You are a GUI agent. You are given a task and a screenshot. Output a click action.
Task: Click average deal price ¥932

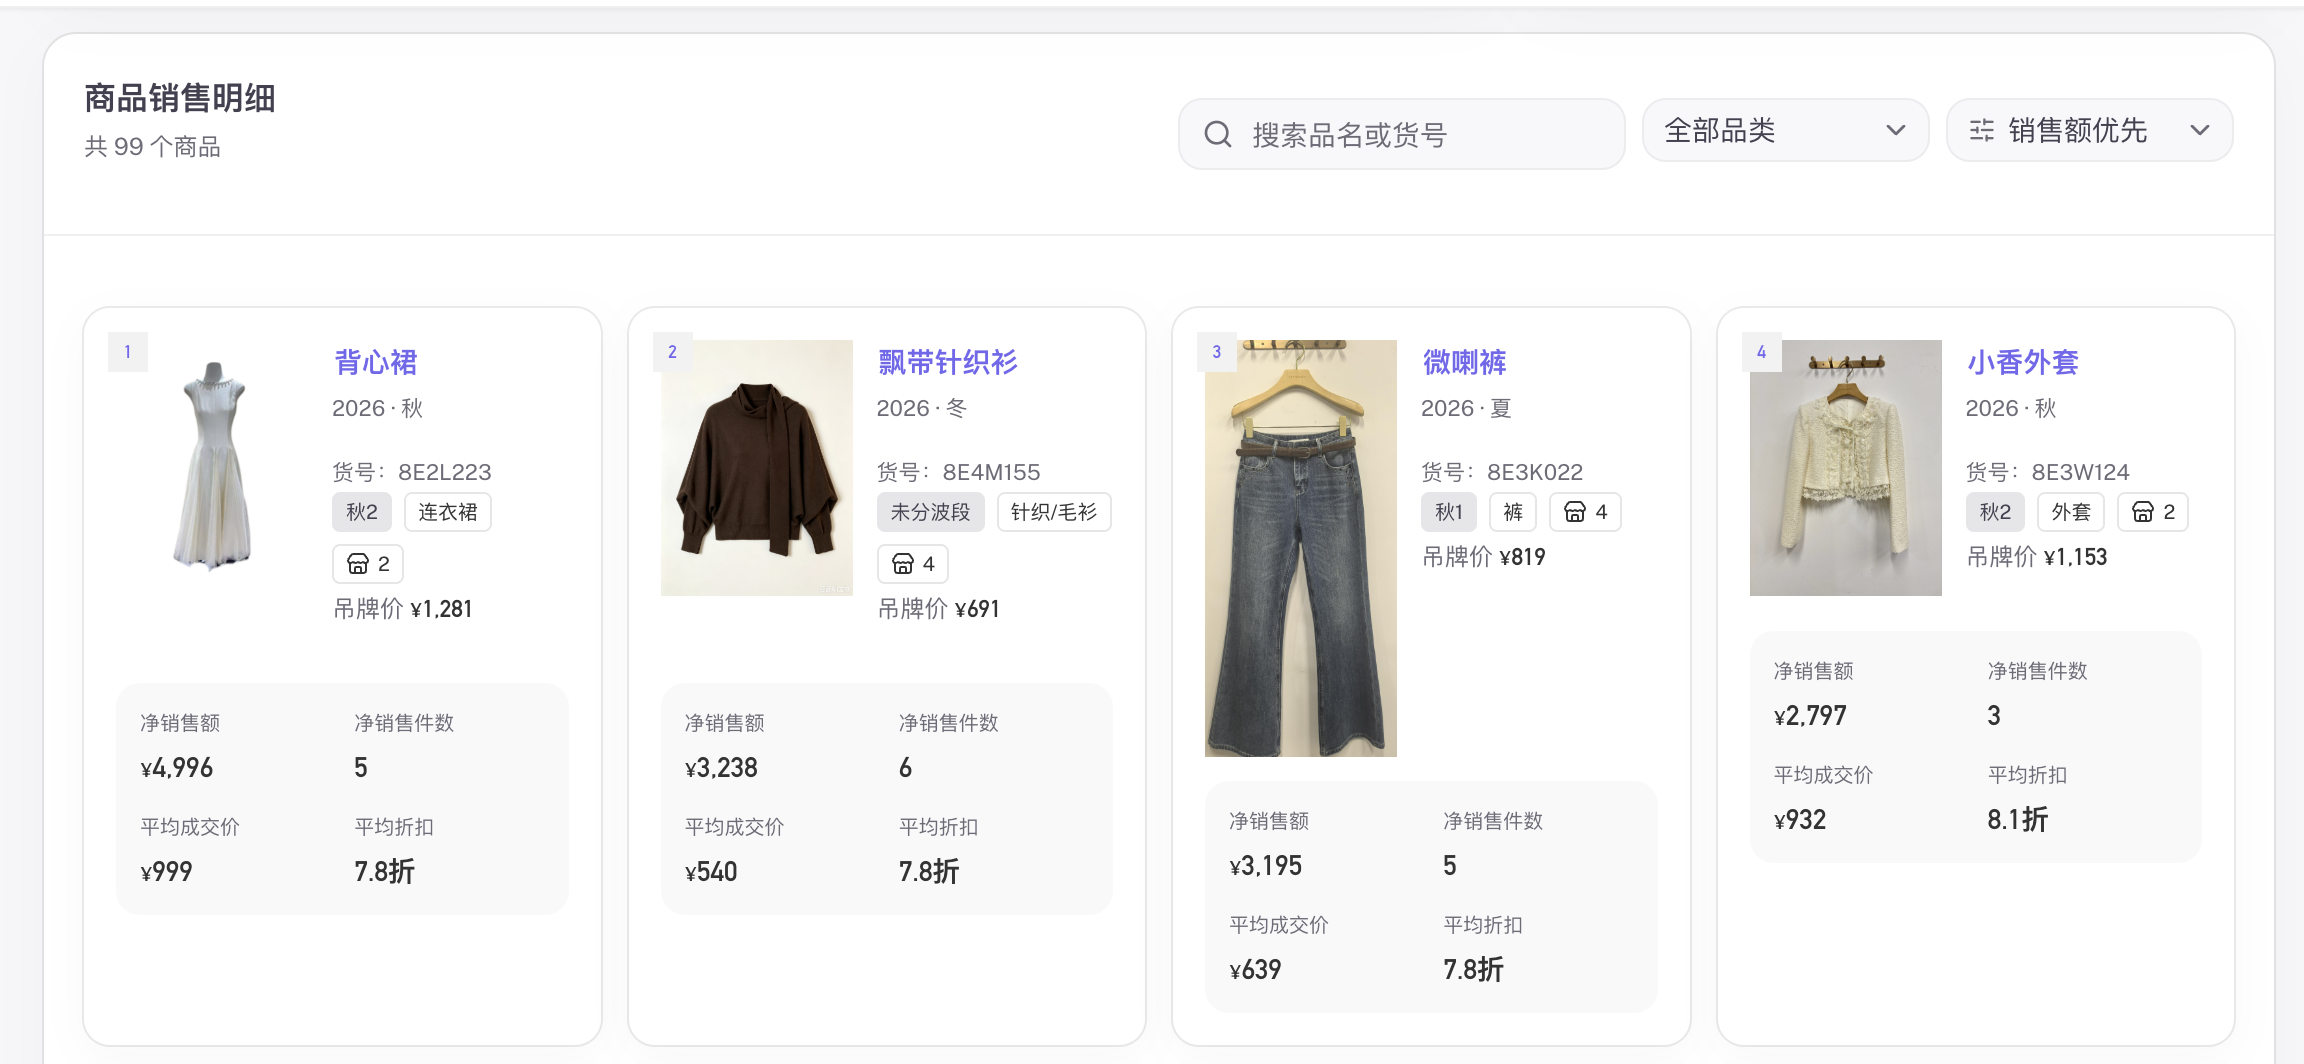click(x=1800, y=820)
